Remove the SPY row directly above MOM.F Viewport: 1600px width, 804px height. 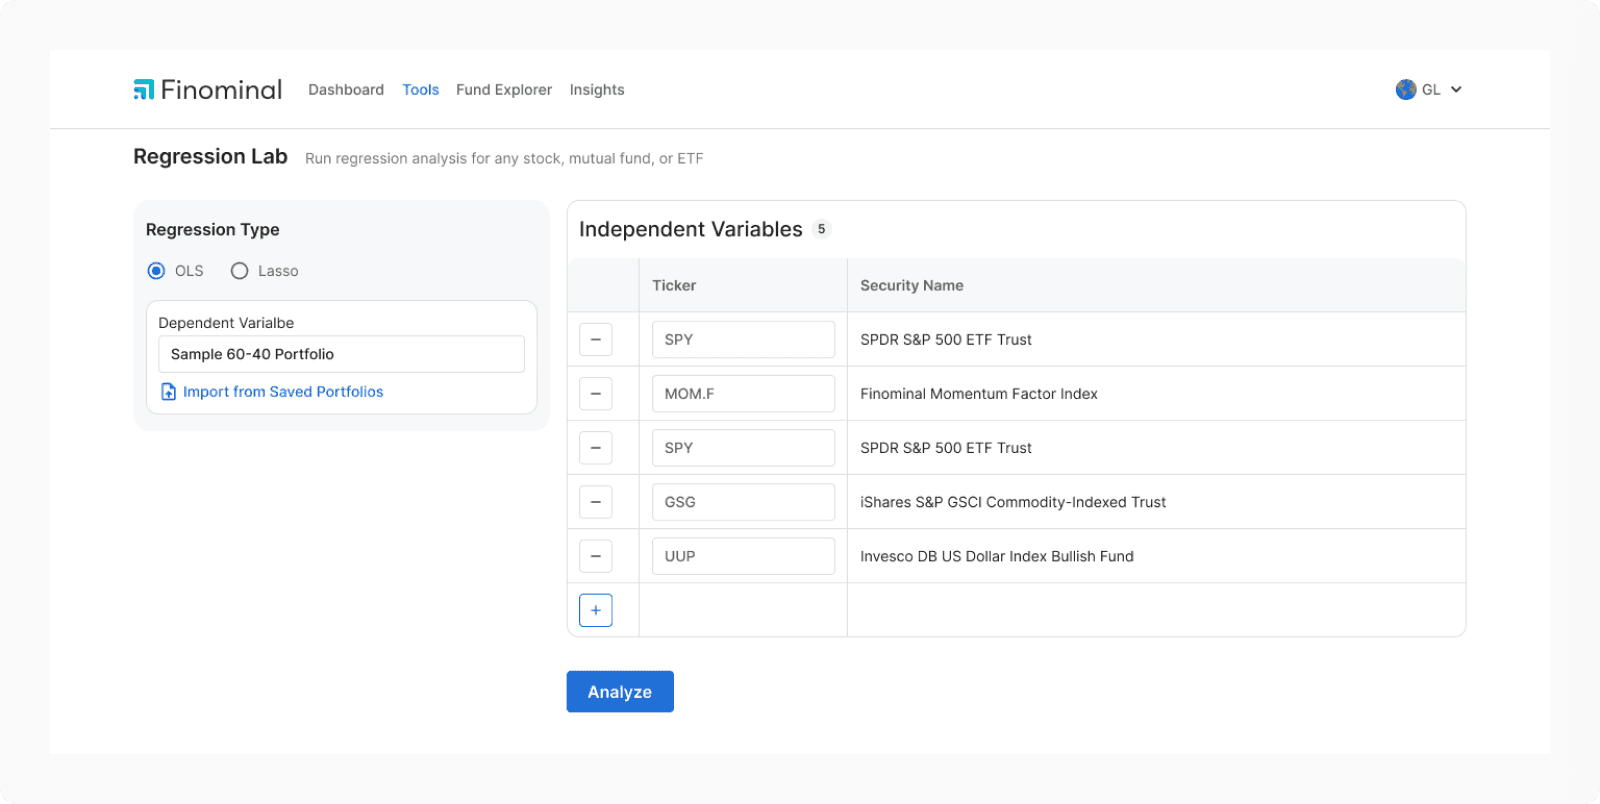(x=596, y=340)
